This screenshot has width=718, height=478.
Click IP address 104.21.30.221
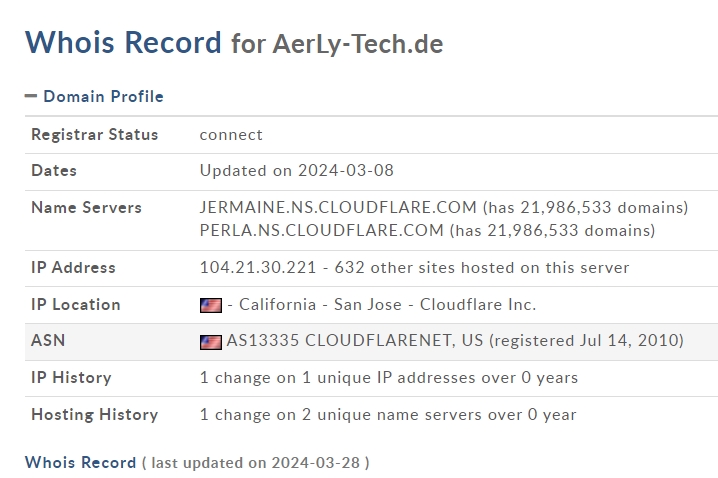(258, 267)
